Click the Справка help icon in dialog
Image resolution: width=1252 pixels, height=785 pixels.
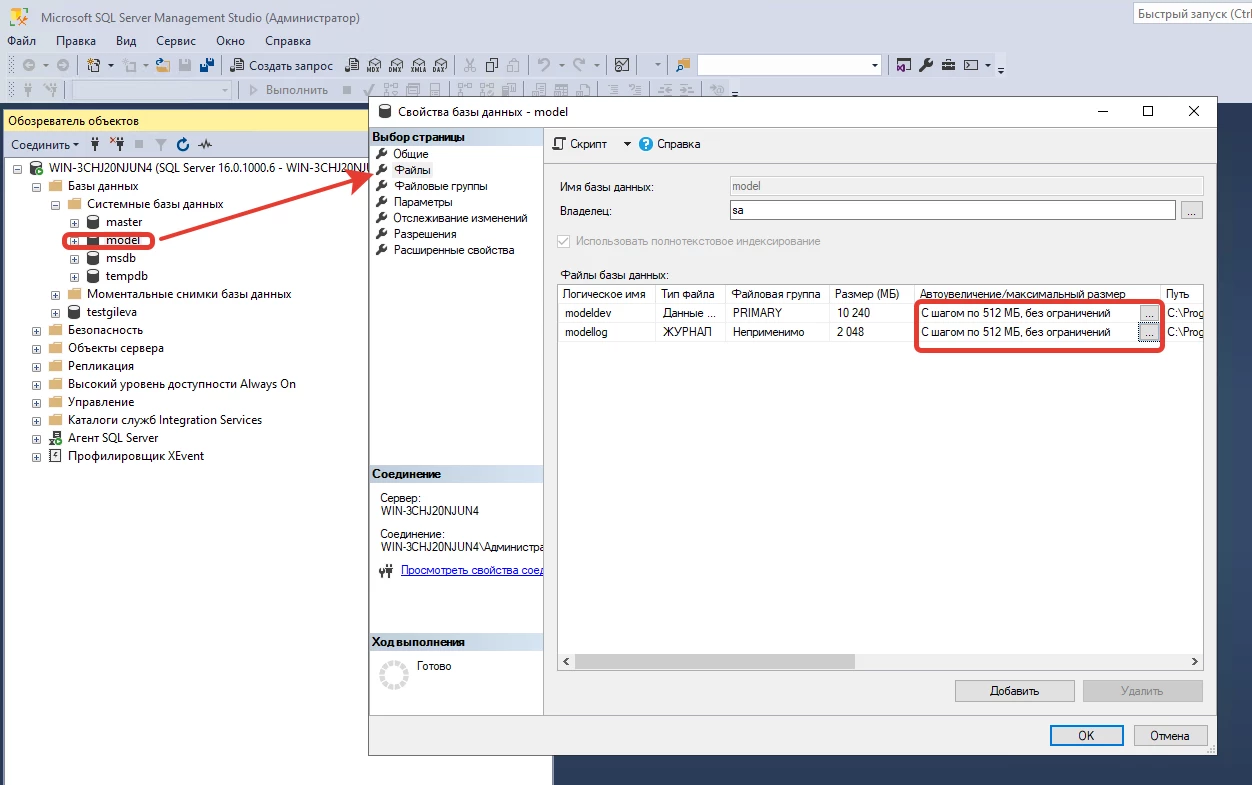click(x=646, y=144)
